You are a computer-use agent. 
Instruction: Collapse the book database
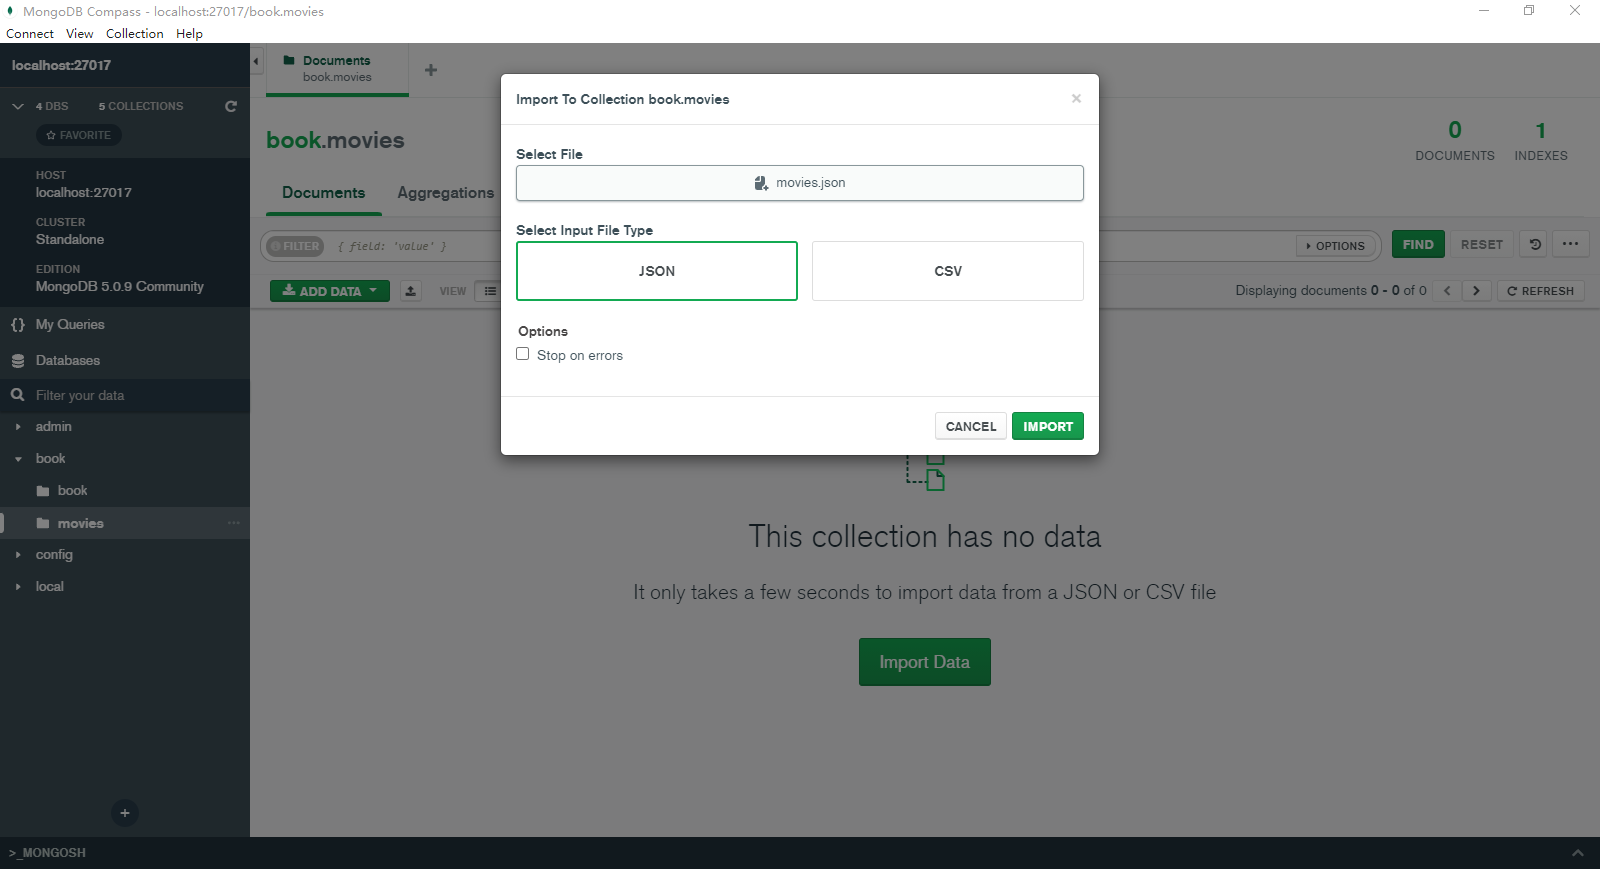(18, 459)
